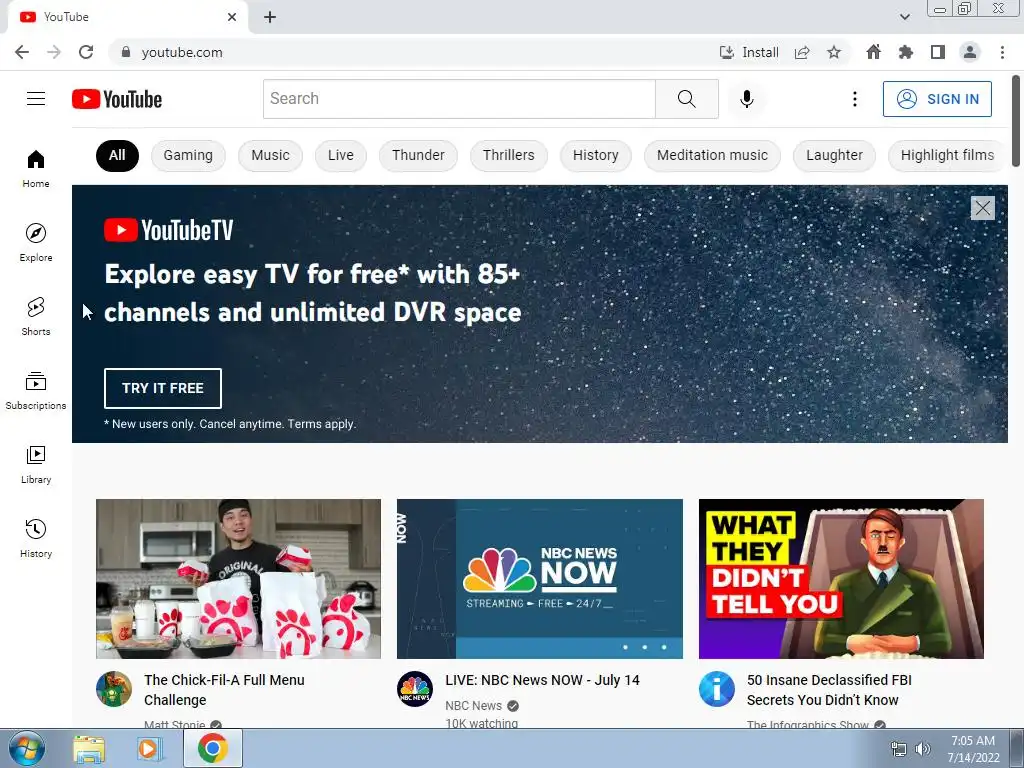Open Shorts in sidebar
1024x768 pixels.
point(36,316)
